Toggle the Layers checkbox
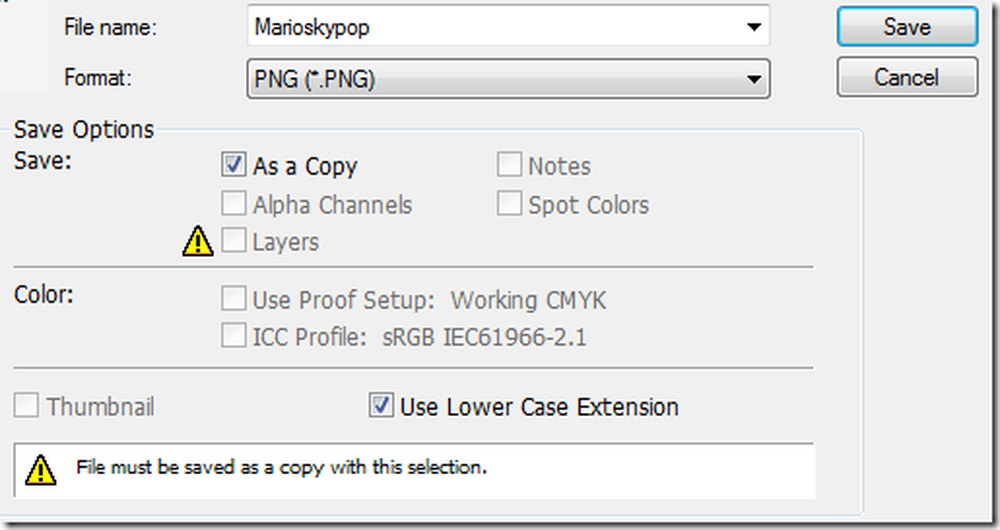 (233, 240)
